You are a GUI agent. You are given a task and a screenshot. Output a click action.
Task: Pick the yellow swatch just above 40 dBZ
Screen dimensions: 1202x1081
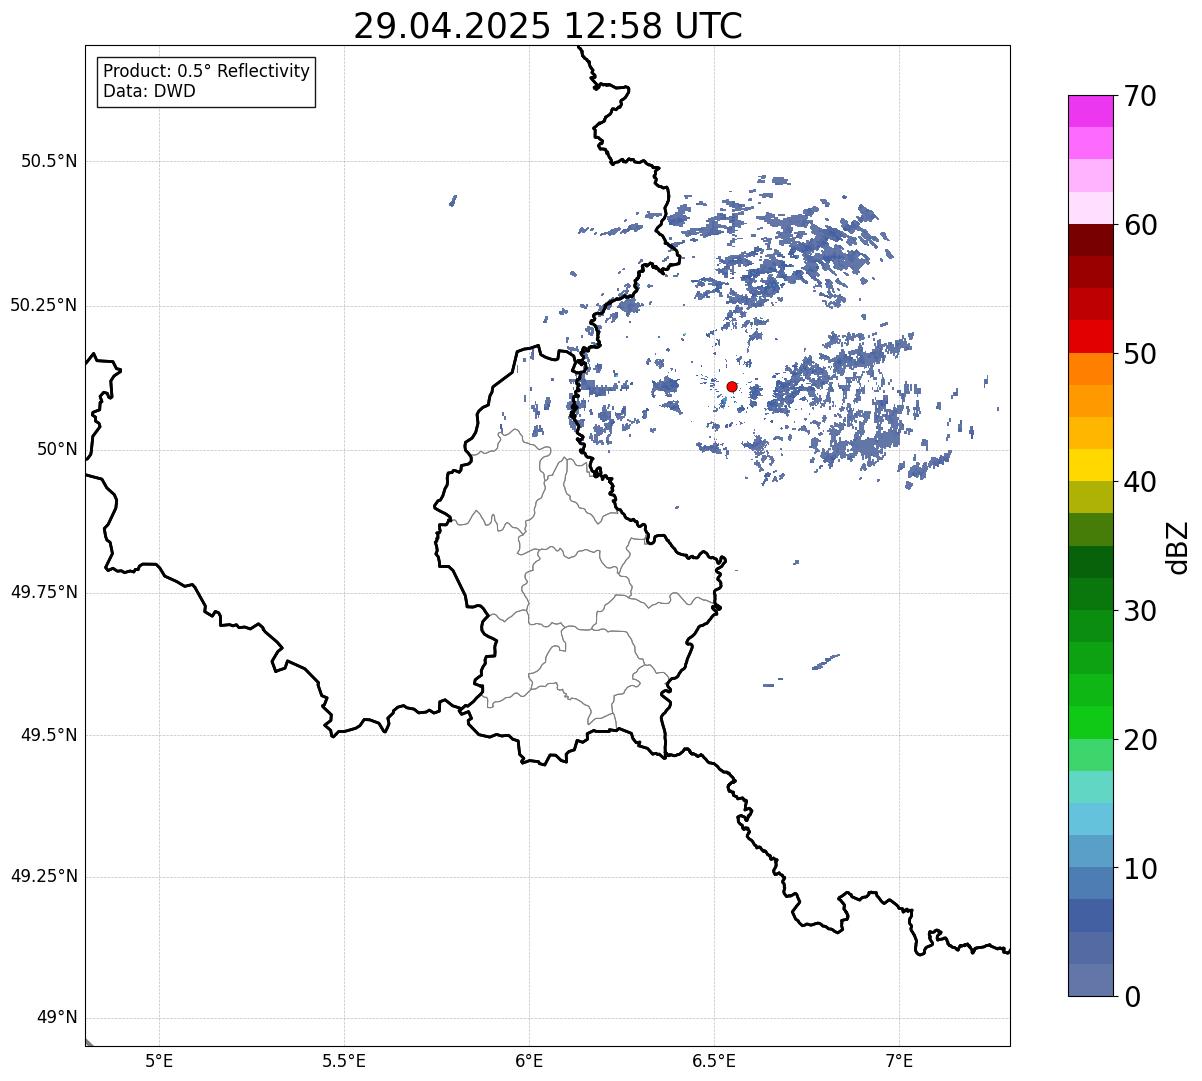[1090, 466]
